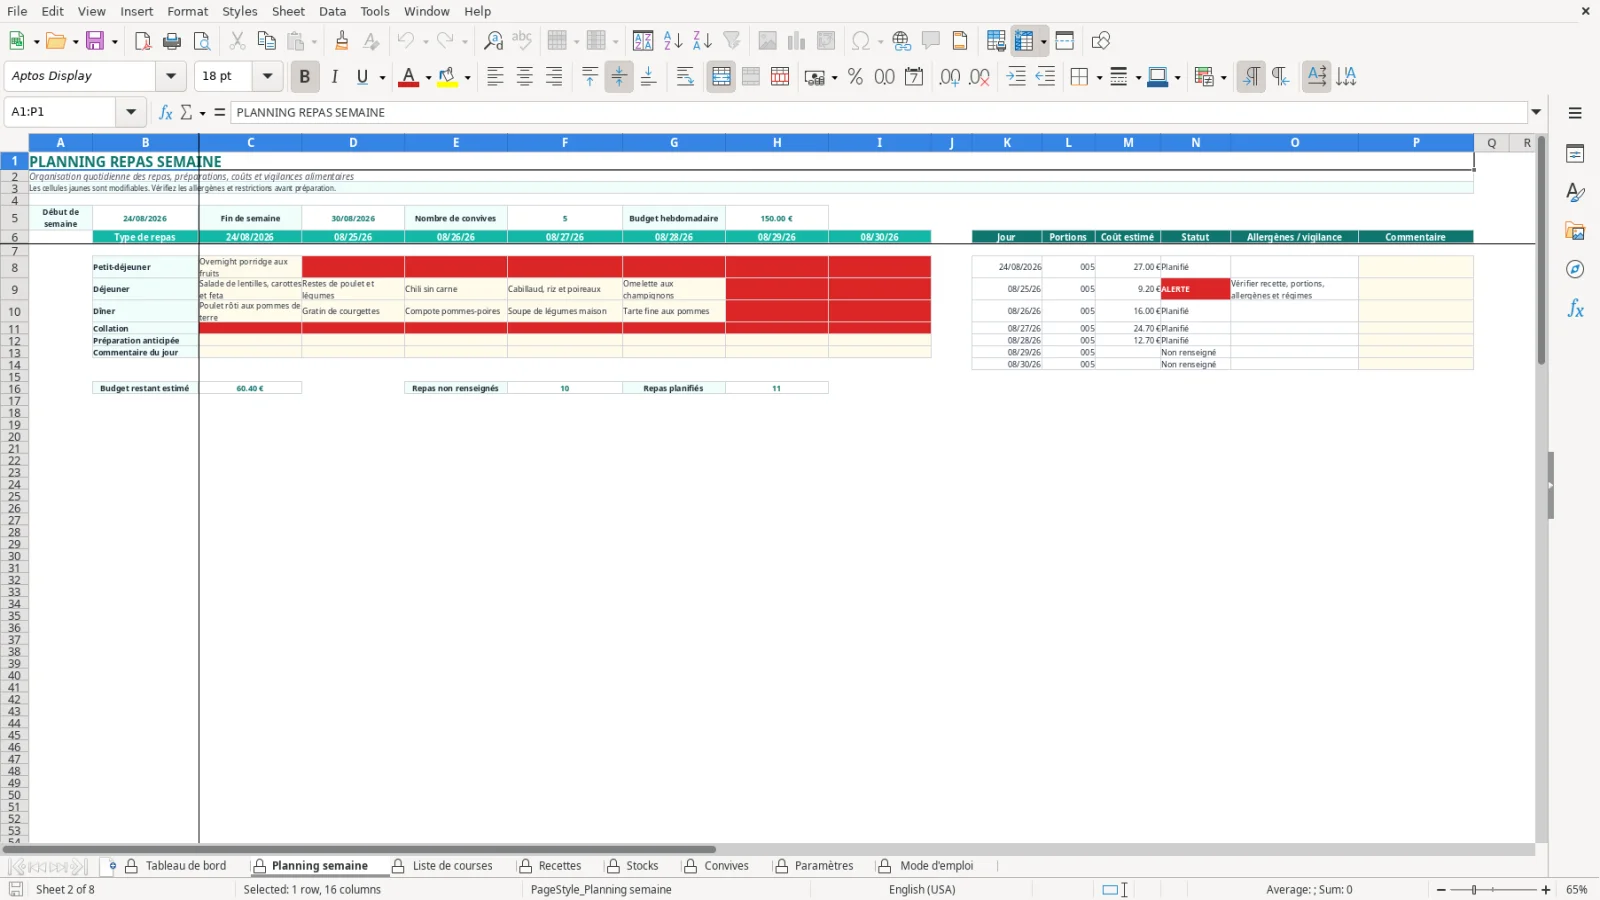Insert hyperlink icon in toolbar
Viewport: 1600px width, 900px height.
tap(902, 41)
